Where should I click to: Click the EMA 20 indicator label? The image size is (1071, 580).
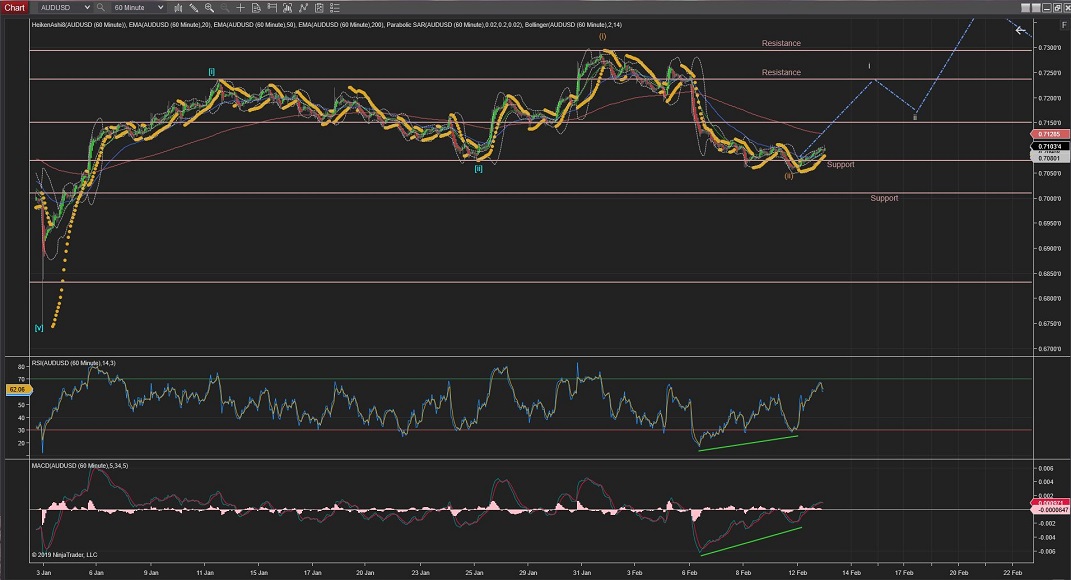170,25
